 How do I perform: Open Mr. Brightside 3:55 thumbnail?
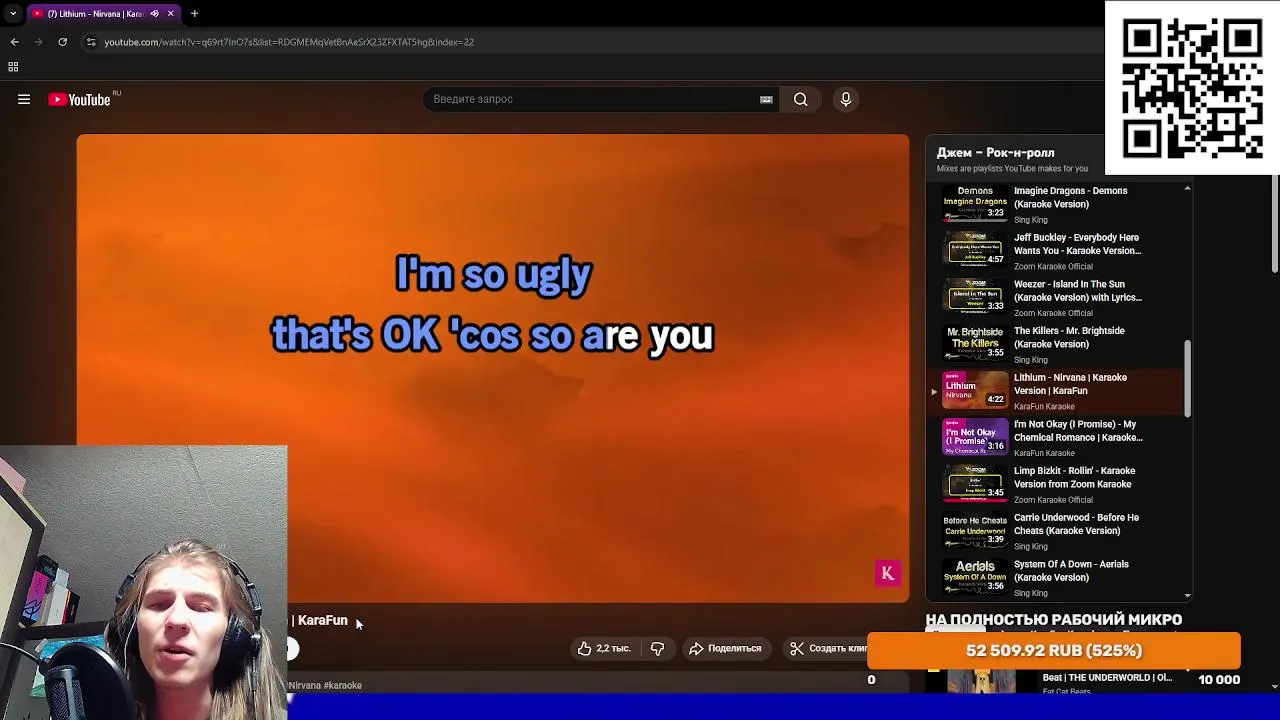[975, 343]
